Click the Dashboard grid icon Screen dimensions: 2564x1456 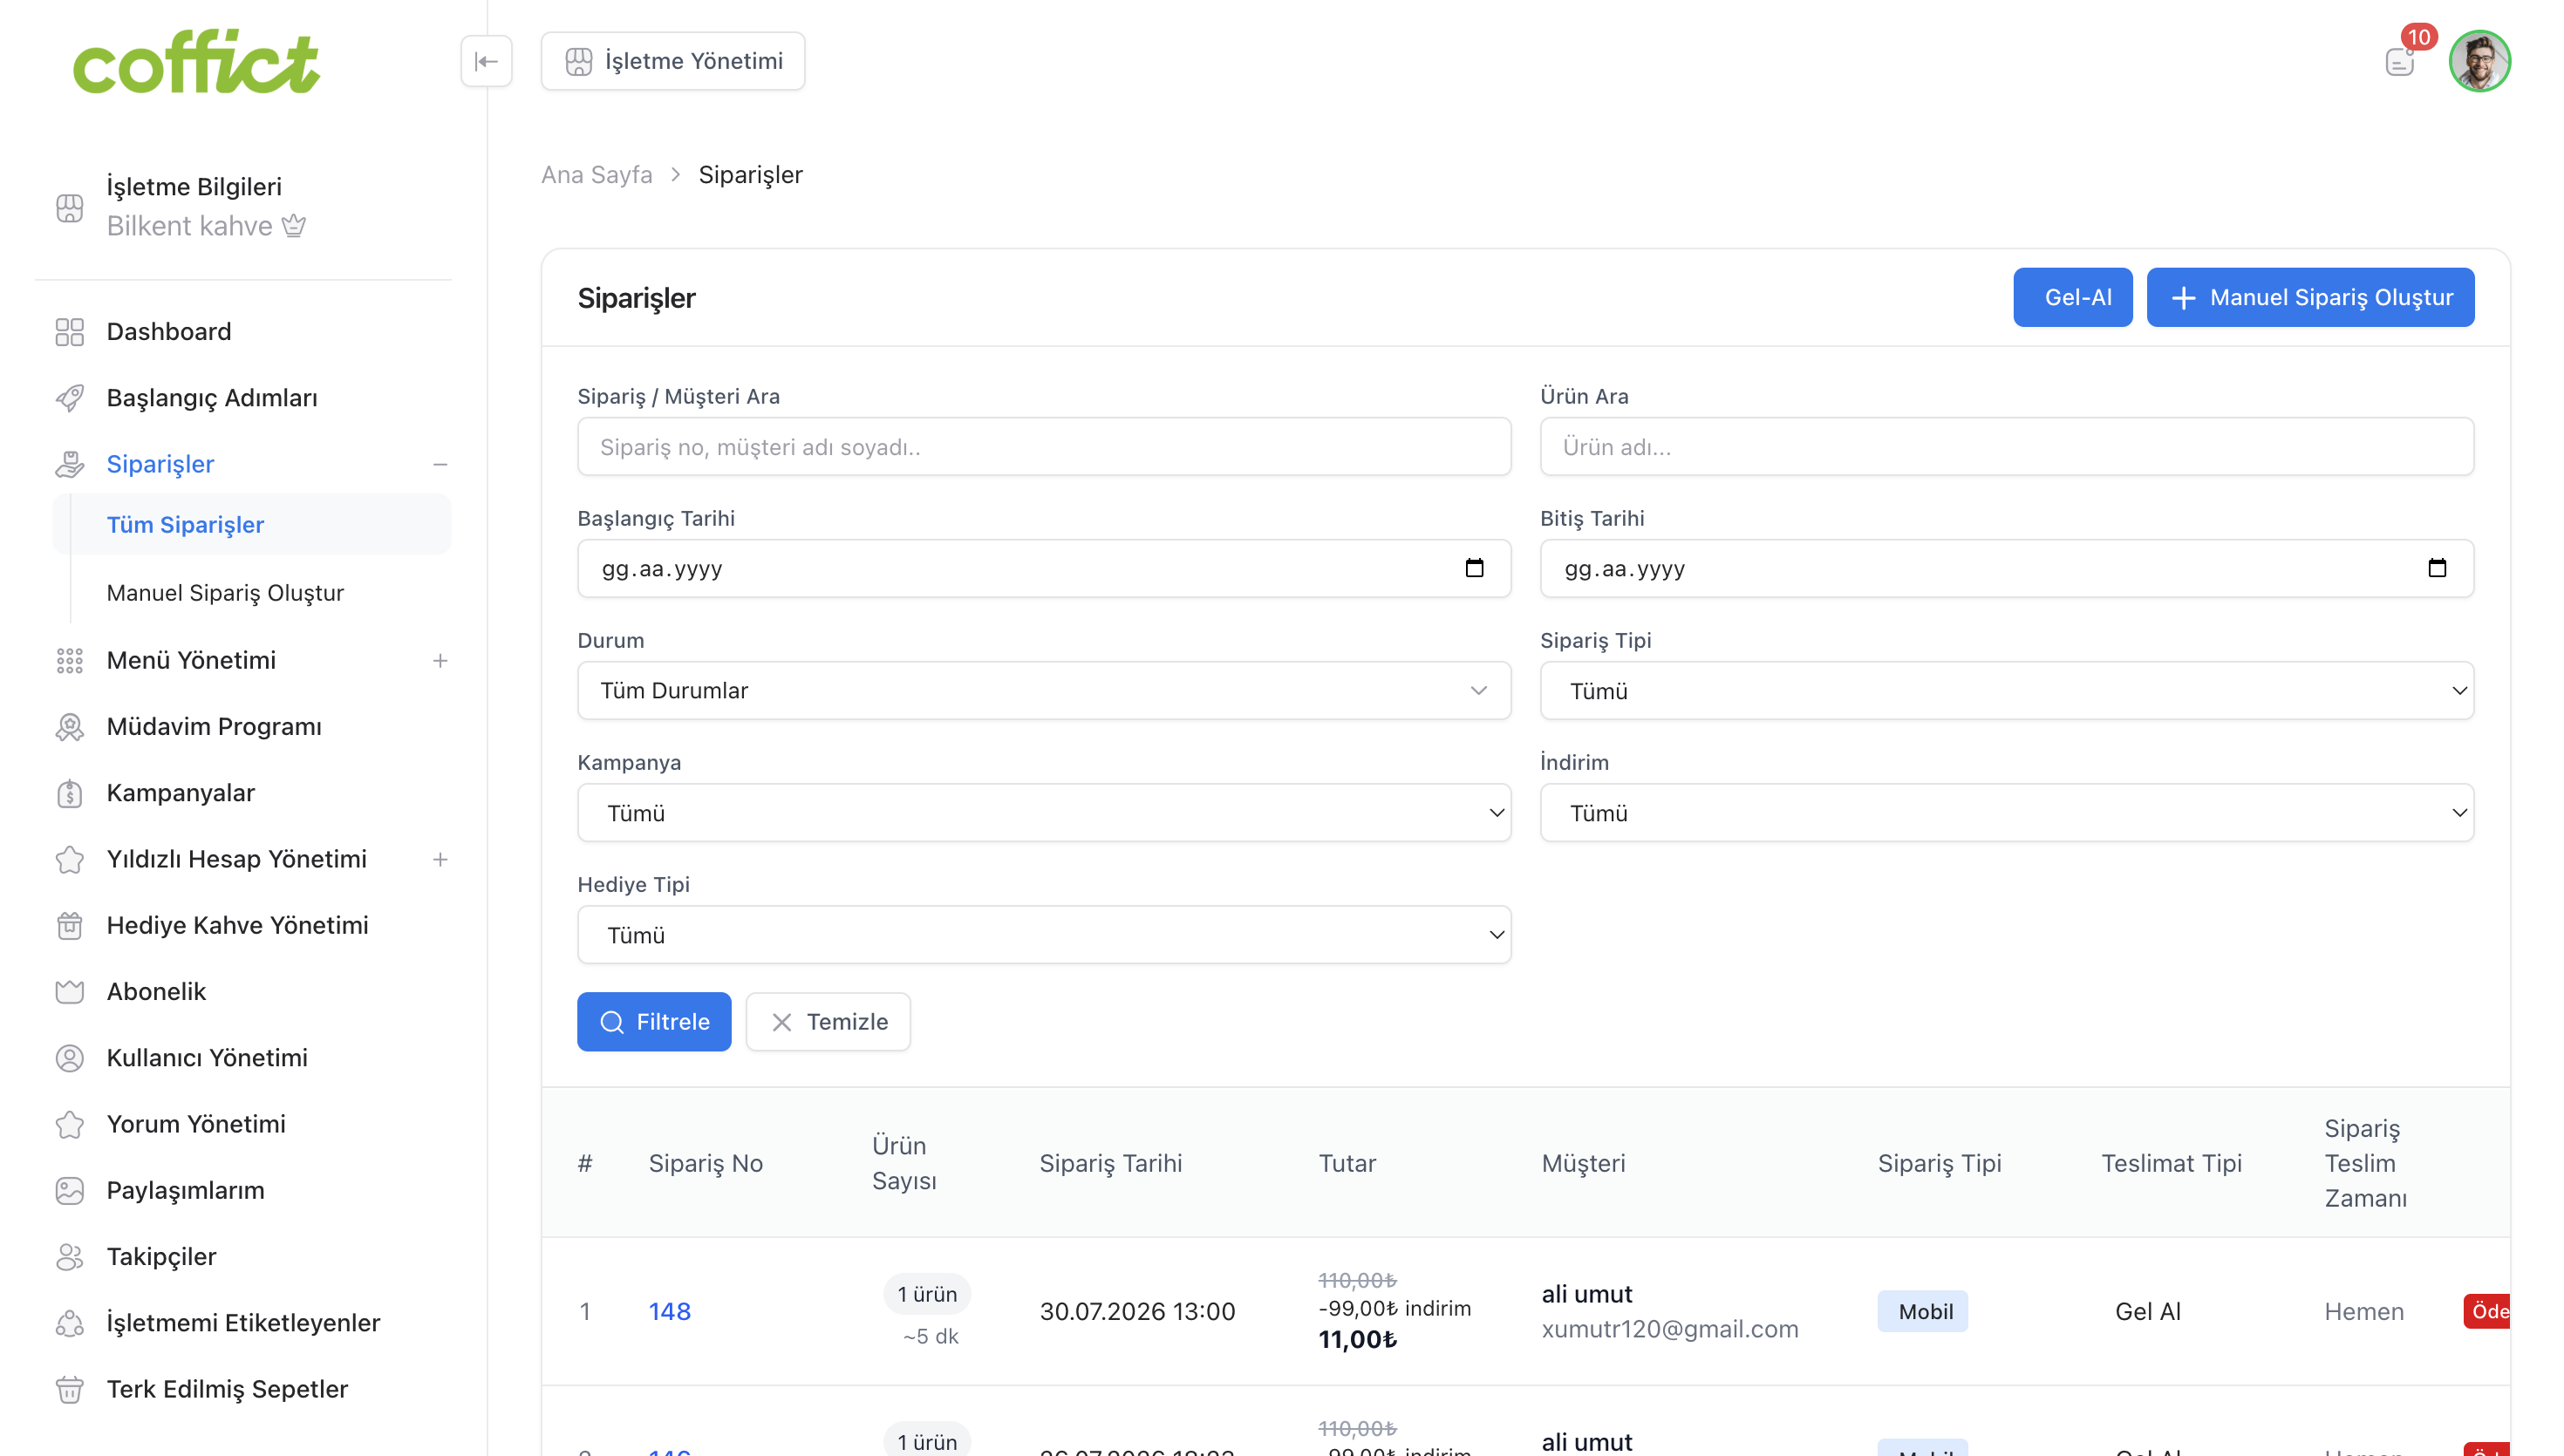point(69,332)
